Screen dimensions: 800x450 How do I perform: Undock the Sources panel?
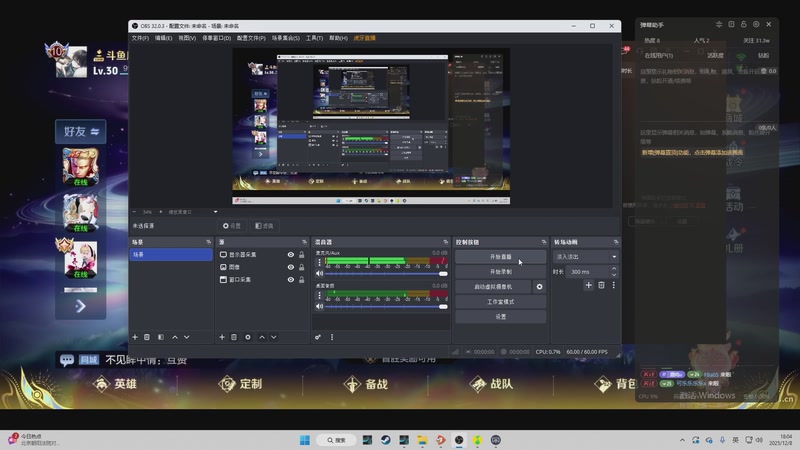(304, 242)
